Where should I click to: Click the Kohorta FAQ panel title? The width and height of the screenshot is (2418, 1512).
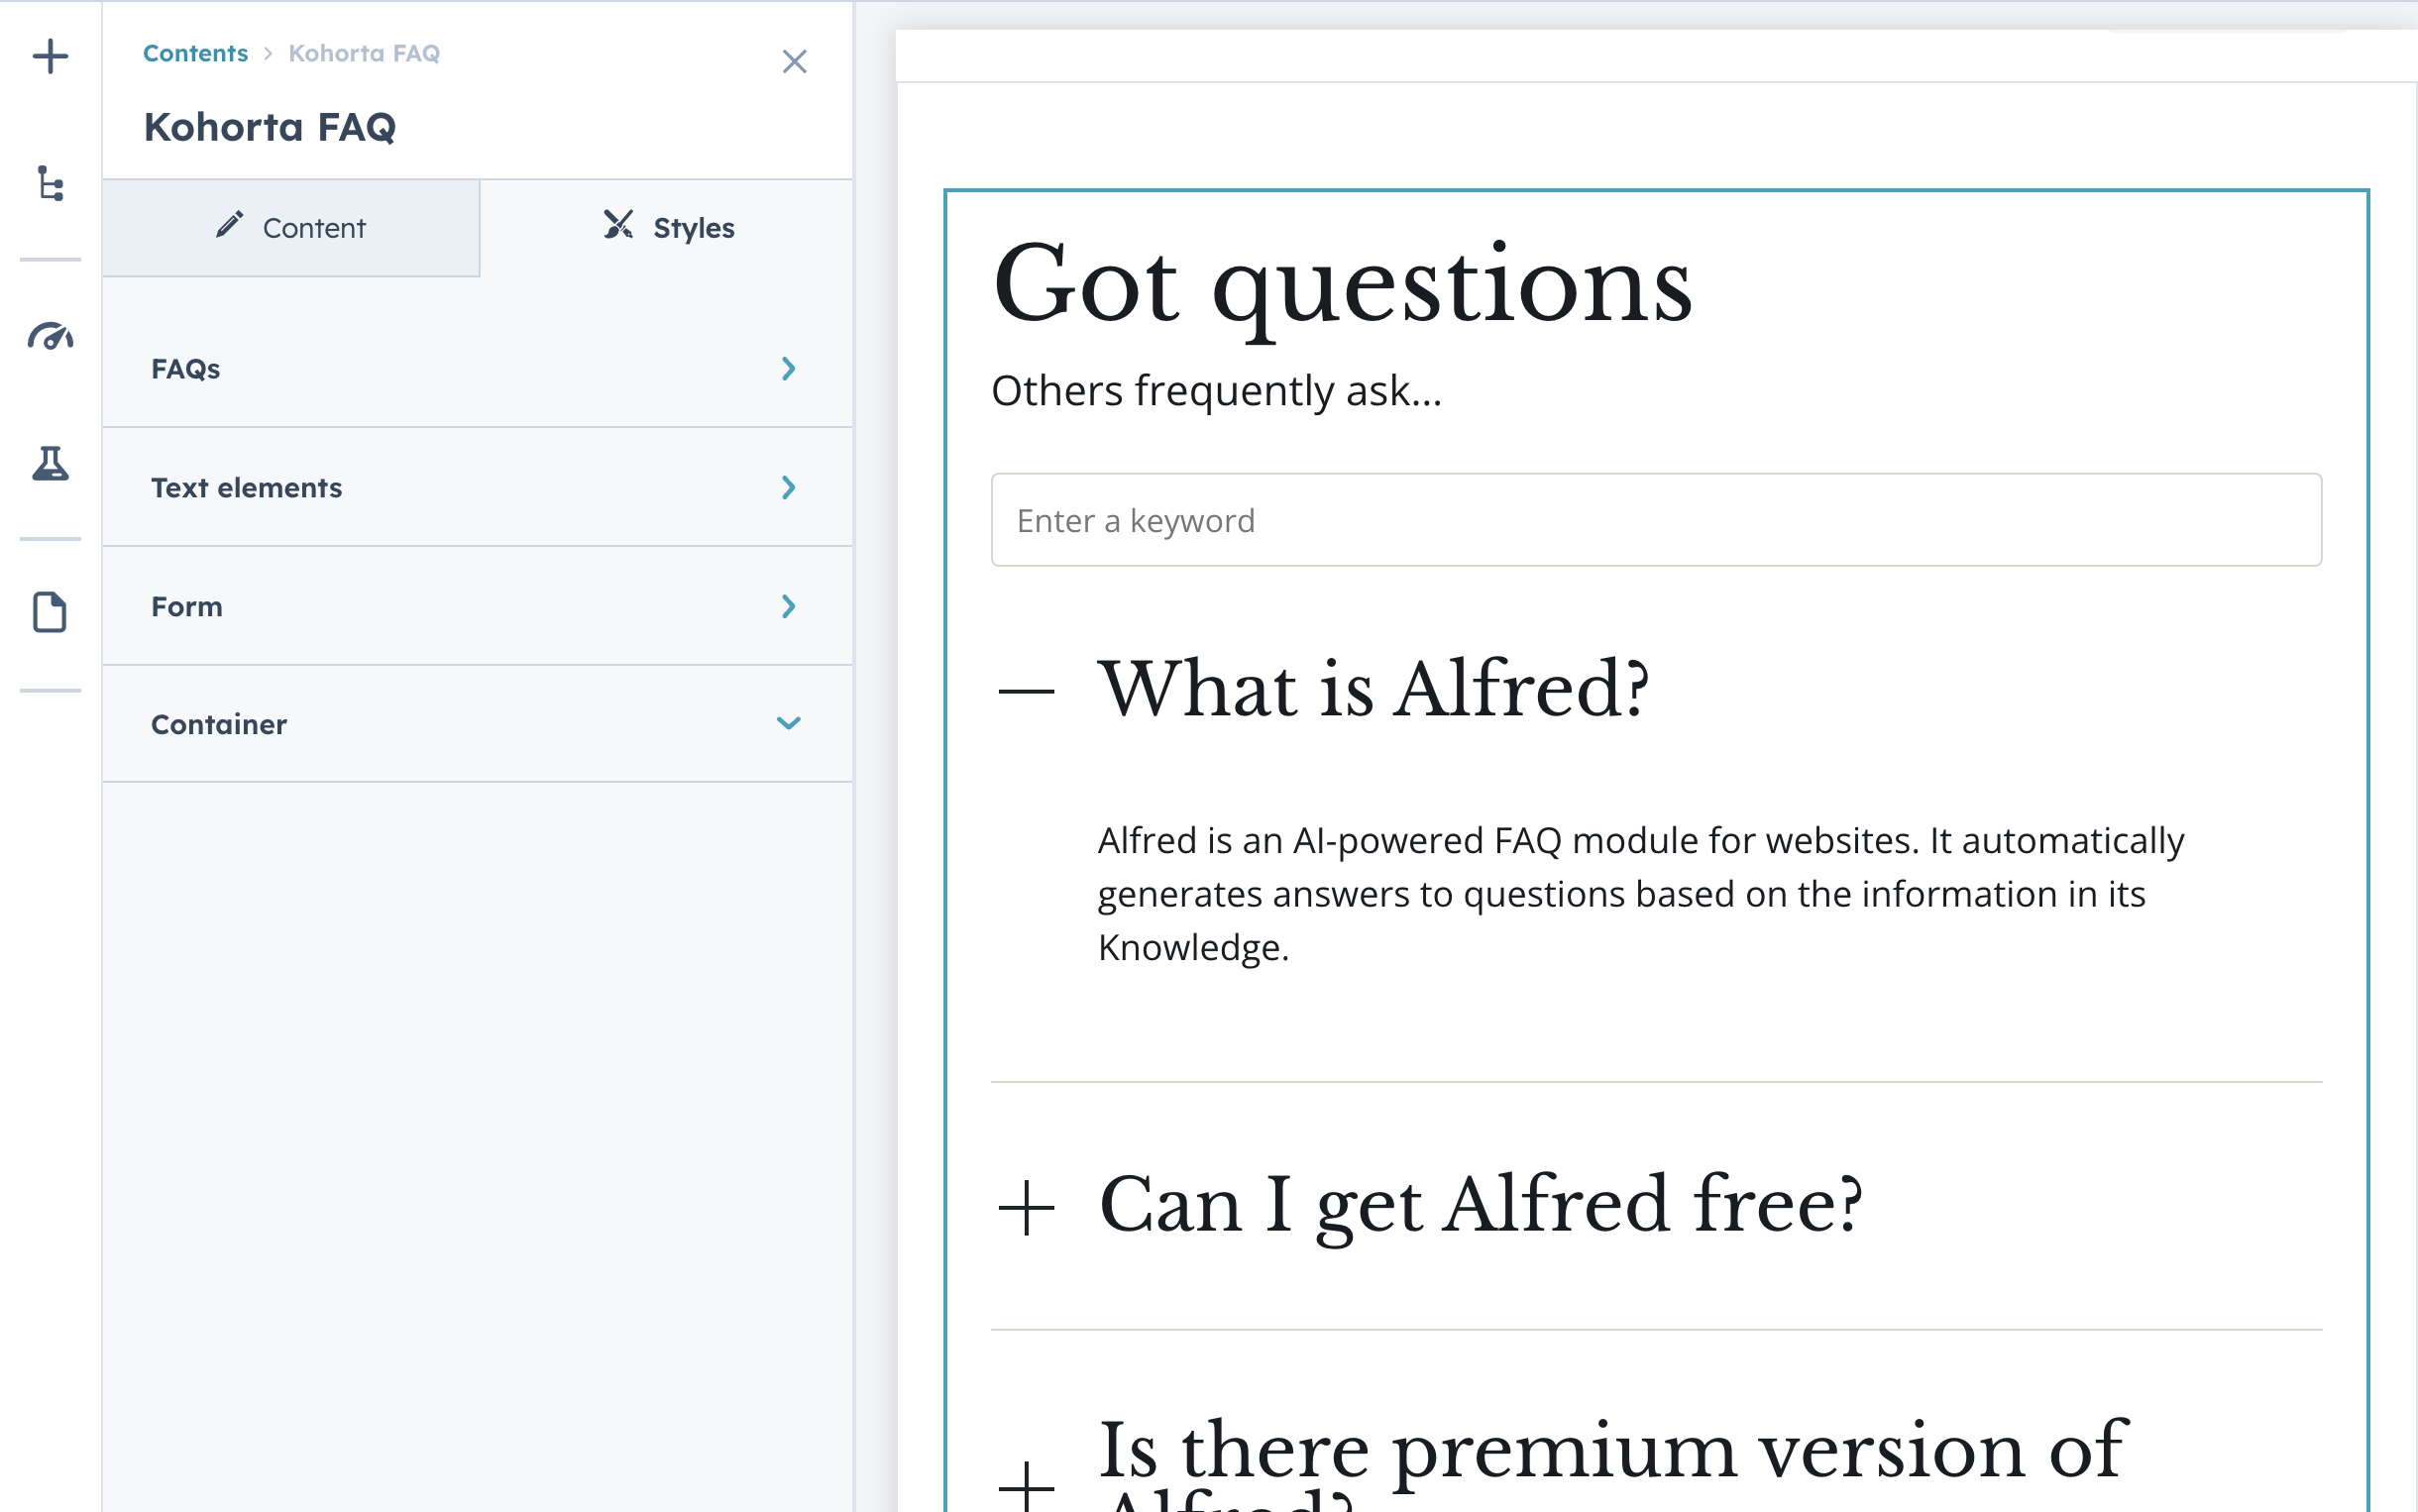click(270, 127)
